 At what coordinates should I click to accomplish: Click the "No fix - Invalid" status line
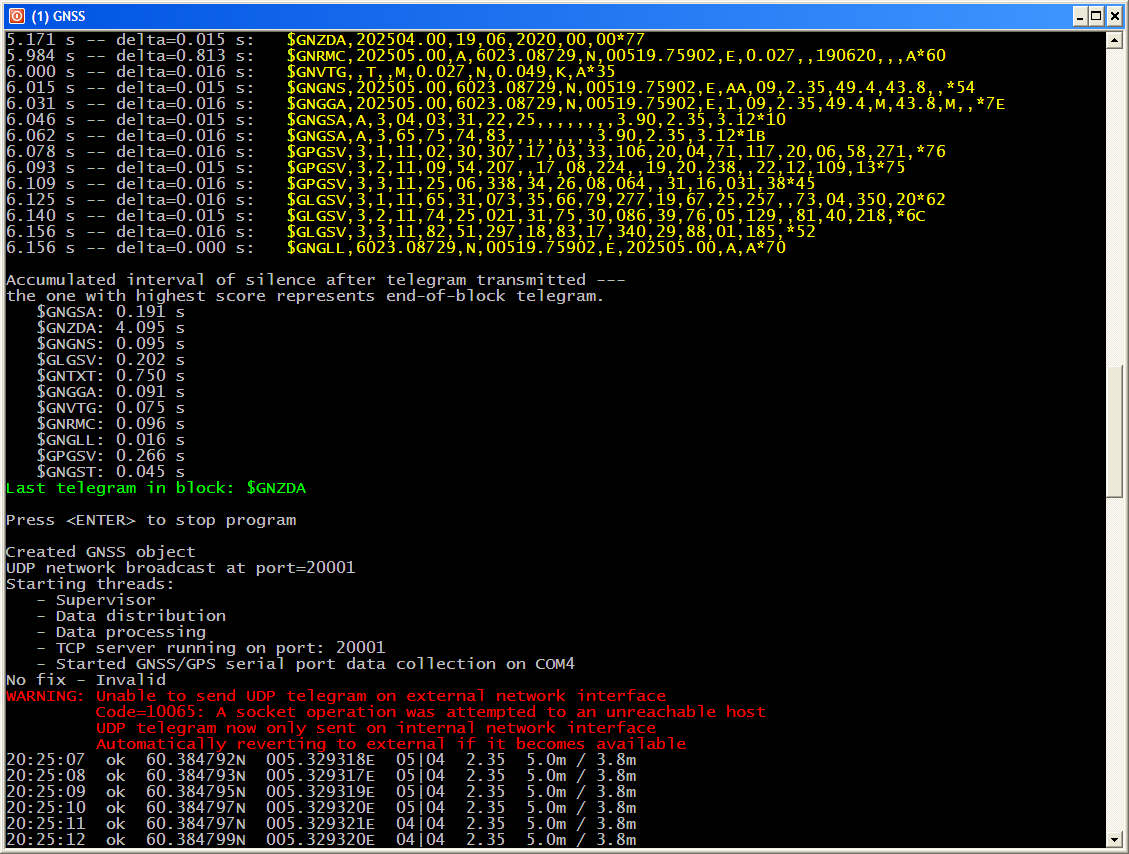[86, 680]
